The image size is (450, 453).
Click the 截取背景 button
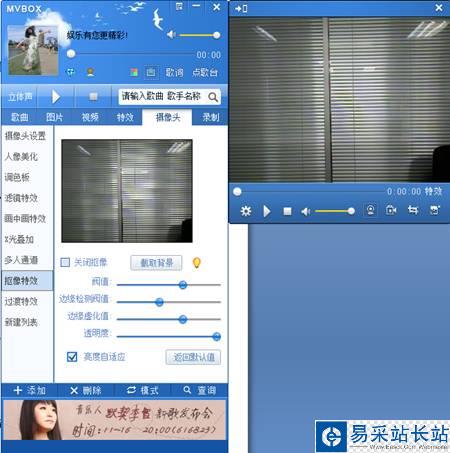[x=156, y=263]
